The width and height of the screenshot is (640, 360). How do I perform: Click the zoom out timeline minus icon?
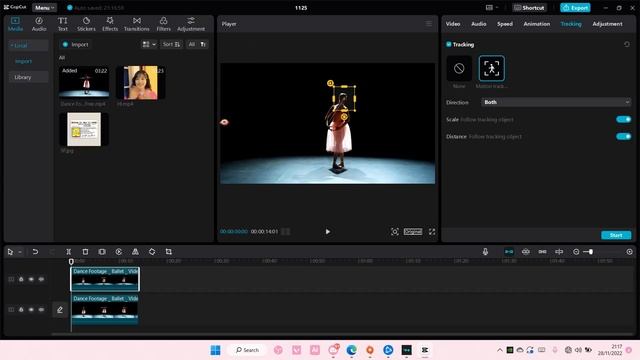pyautogui.click(x=576, y=252)
